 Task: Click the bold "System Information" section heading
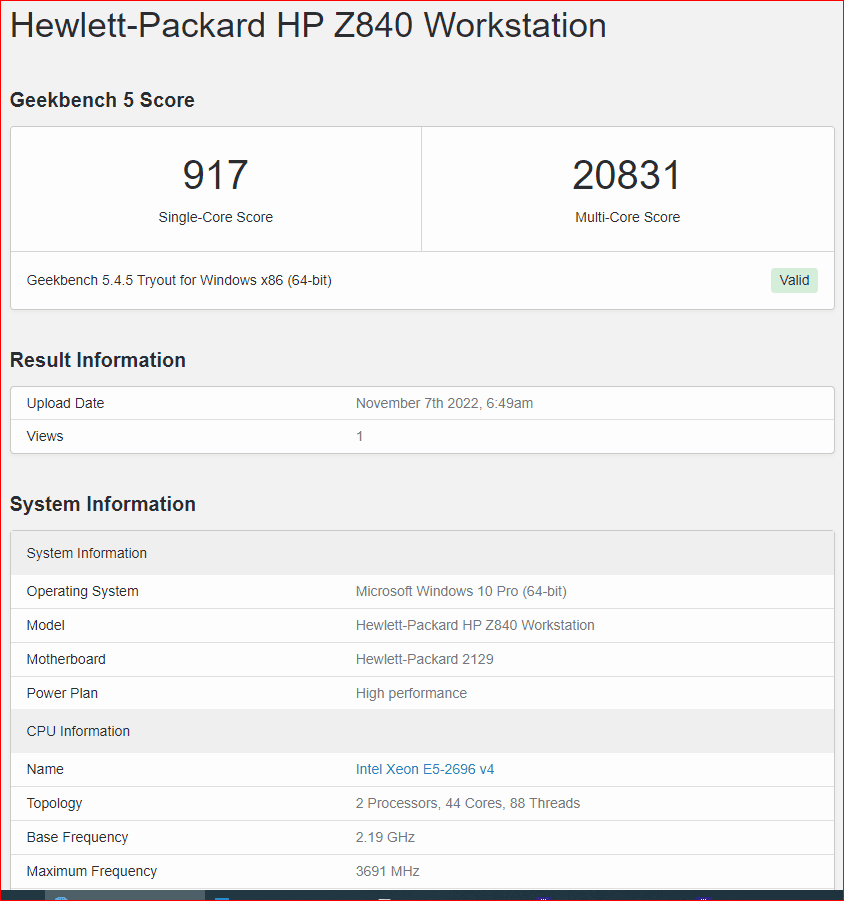103,504
